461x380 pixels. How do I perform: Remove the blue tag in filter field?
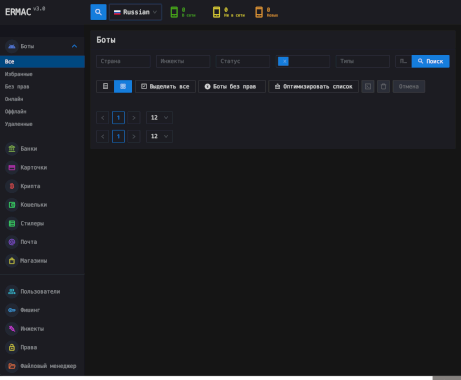coord(284,61)
